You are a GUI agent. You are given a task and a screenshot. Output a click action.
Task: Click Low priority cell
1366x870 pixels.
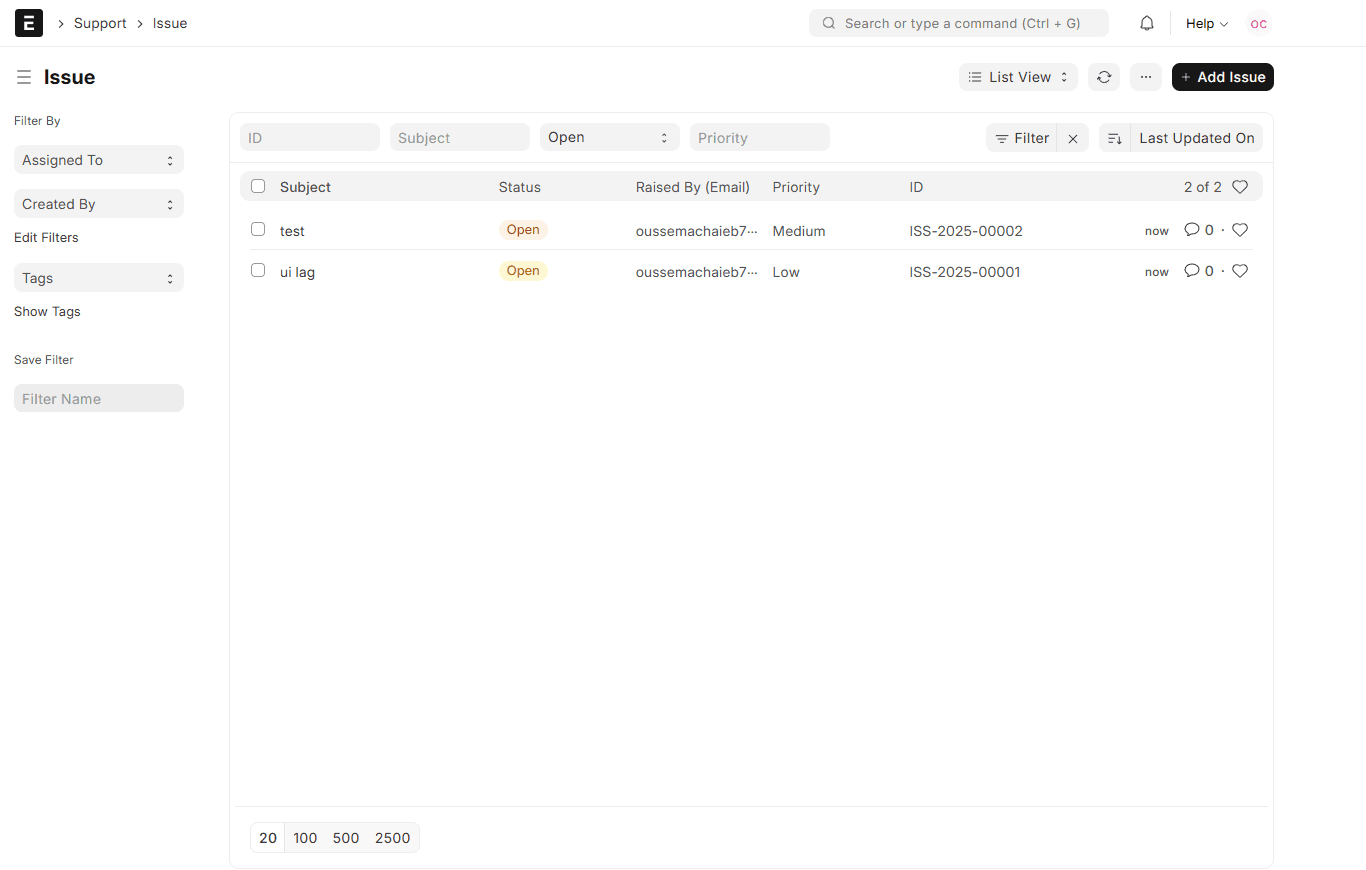click(786, 272)
